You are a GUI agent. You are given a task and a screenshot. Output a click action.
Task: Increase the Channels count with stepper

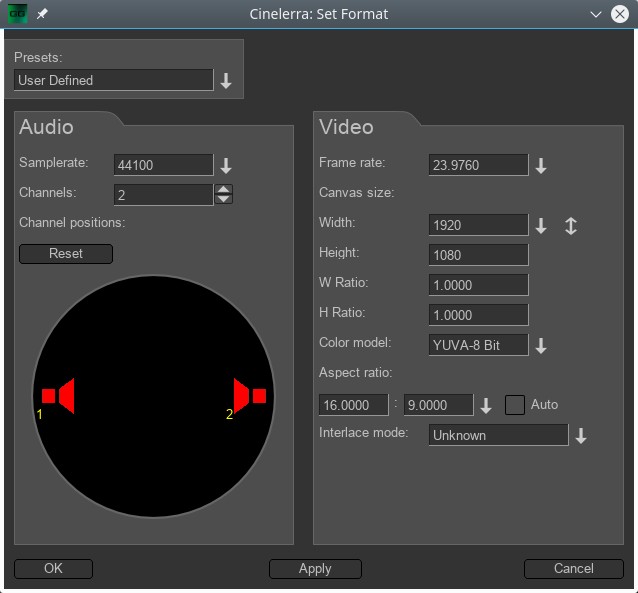click(x=224, y=190)
